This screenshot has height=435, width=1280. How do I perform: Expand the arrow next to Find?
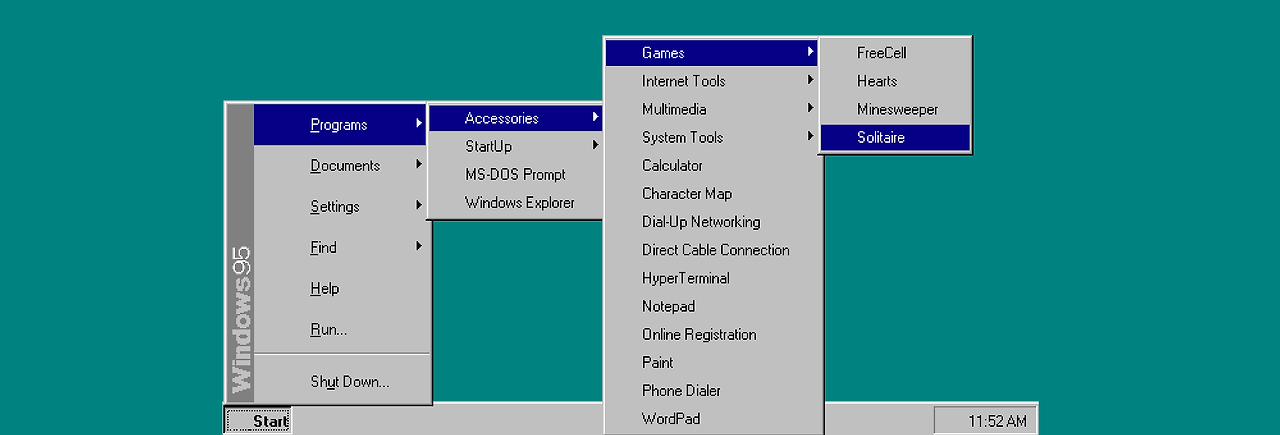419,247
